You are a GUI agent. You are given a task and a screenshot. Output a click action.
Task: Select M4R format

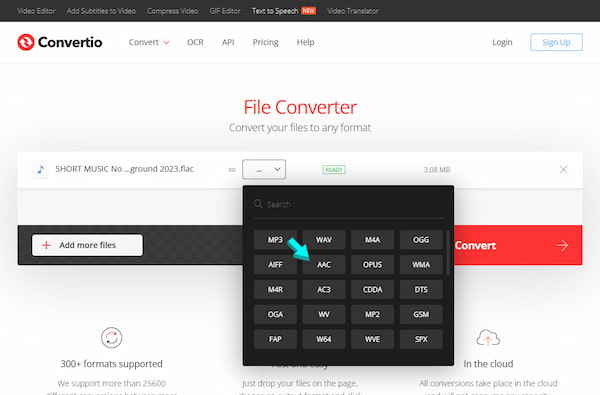click(275, 290)
